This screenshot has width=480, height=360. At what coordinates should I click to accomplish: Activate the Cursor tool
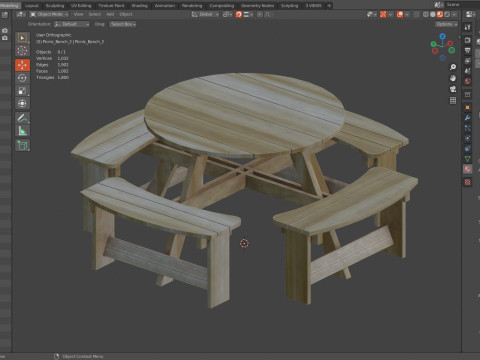click(x=22, y=51)
